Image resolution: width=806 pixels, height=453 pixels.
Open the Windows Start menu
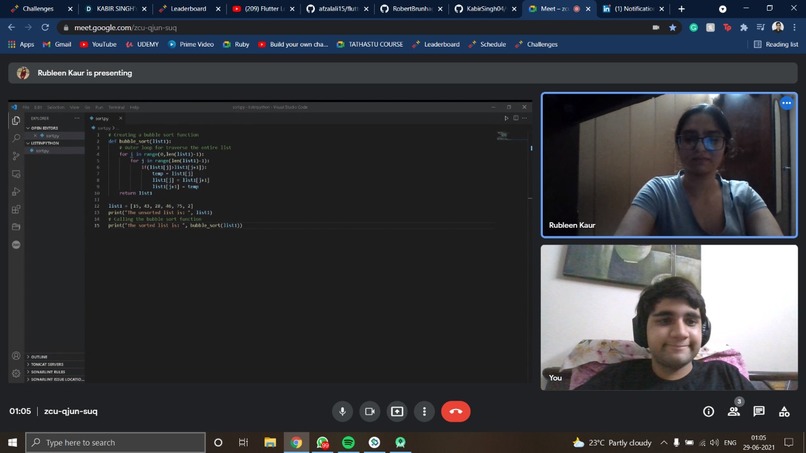12,442
